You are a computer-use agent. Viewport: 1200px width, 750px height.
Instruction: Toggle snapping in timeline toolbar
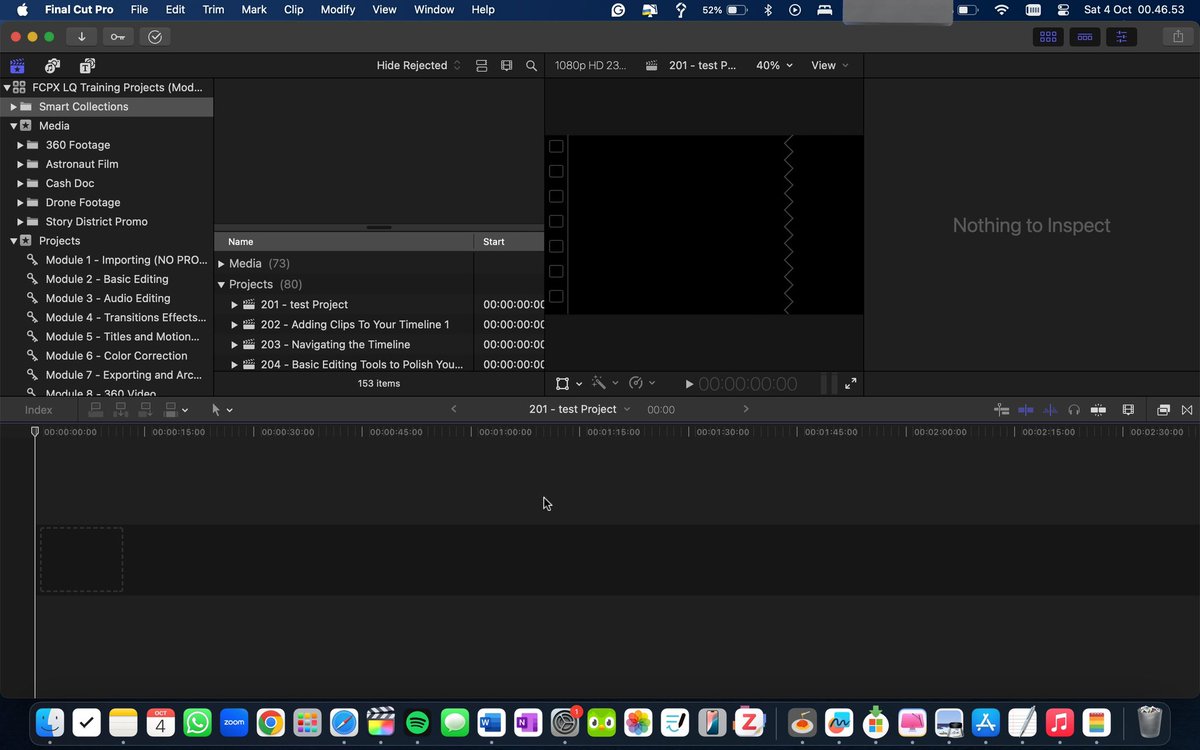(1098, 410)
